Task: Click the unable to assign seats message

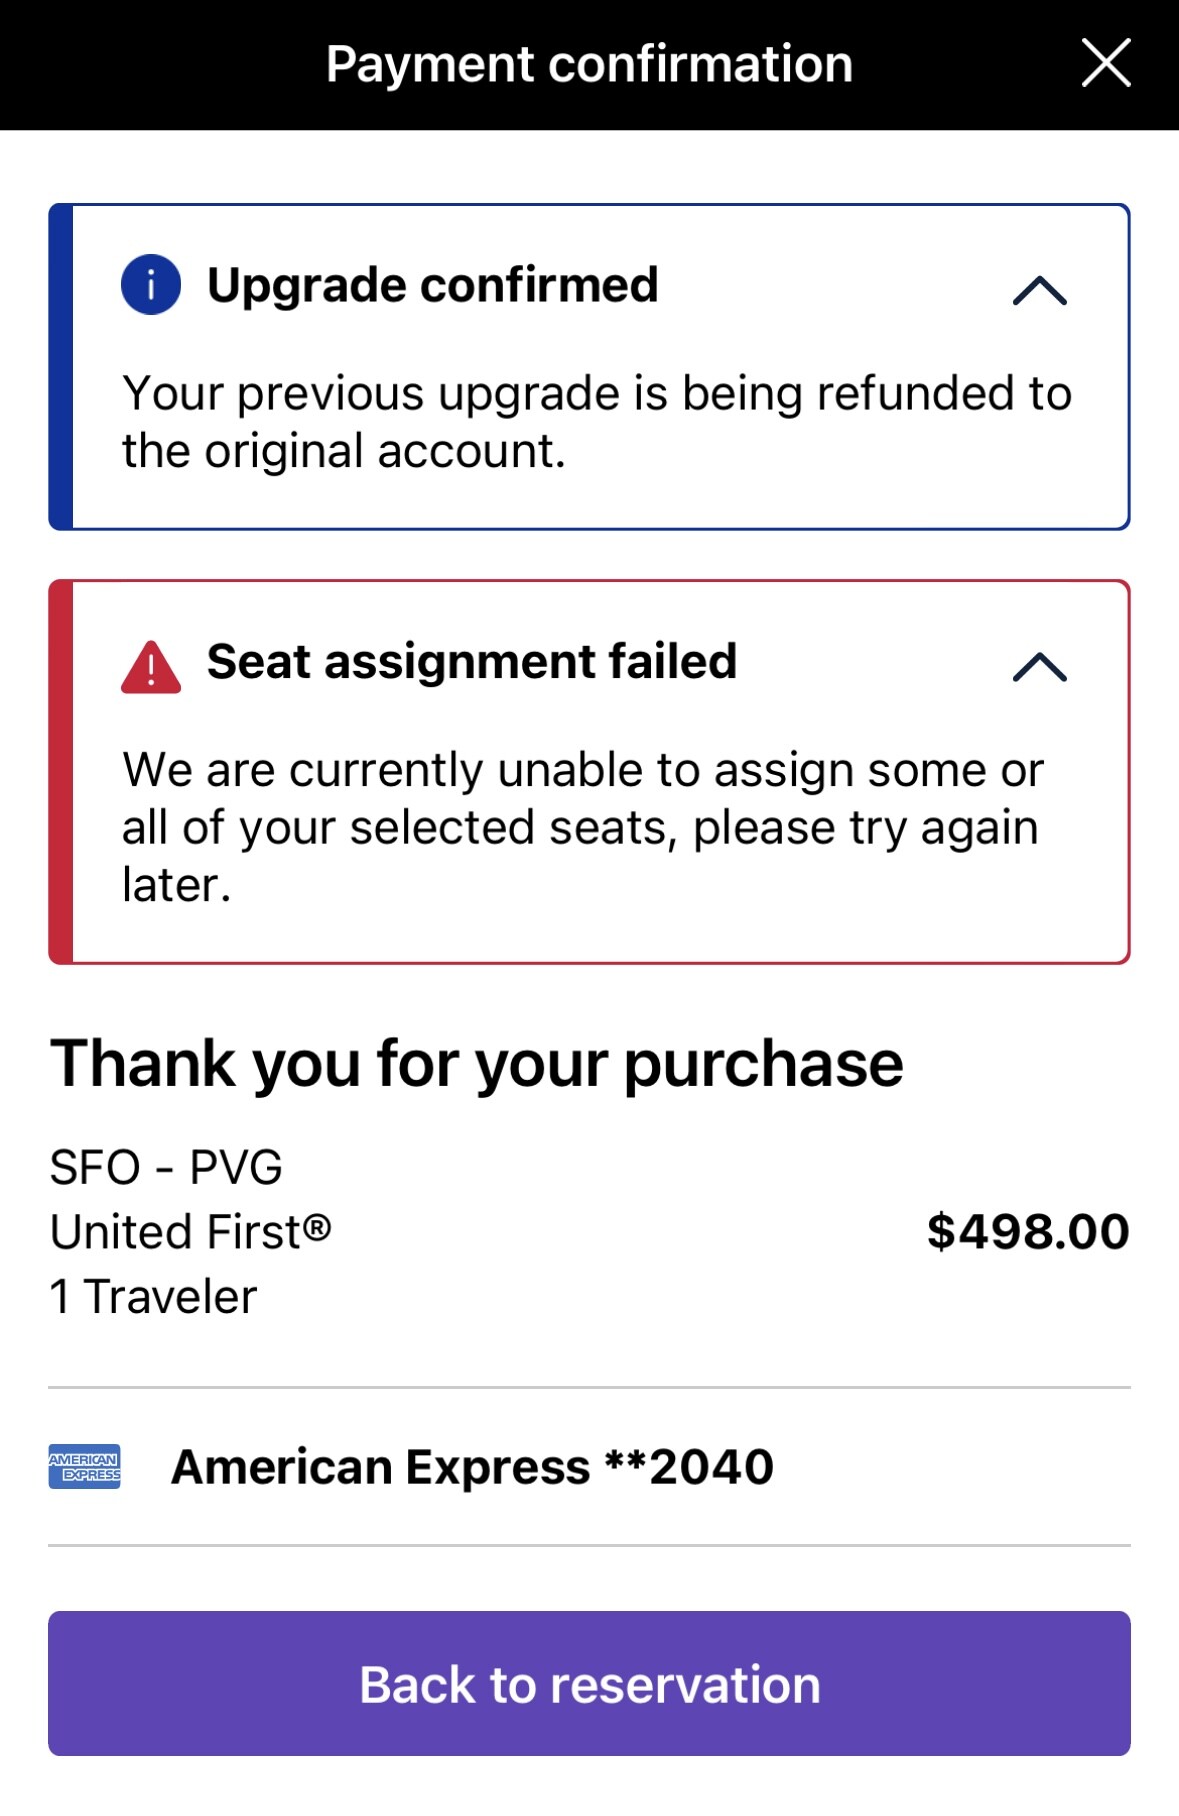Action: pyautogui.click(x=582, y=827)
